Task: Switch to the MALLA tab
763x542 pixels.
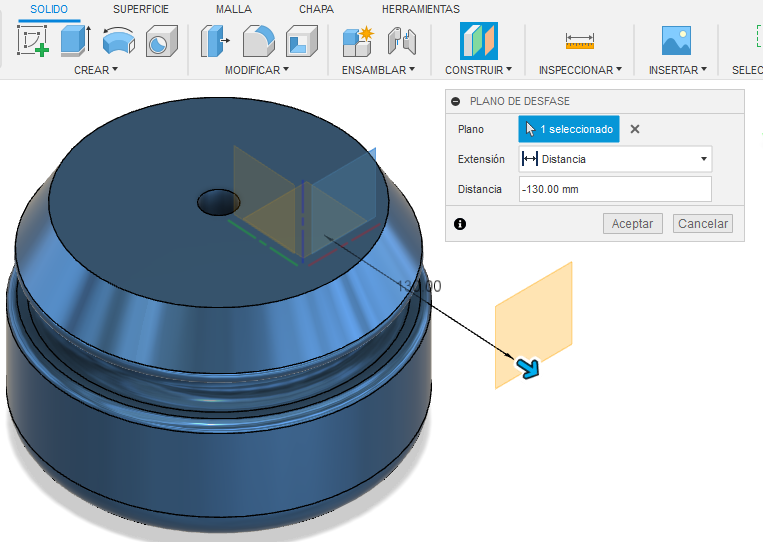Action: click(234, 9)
